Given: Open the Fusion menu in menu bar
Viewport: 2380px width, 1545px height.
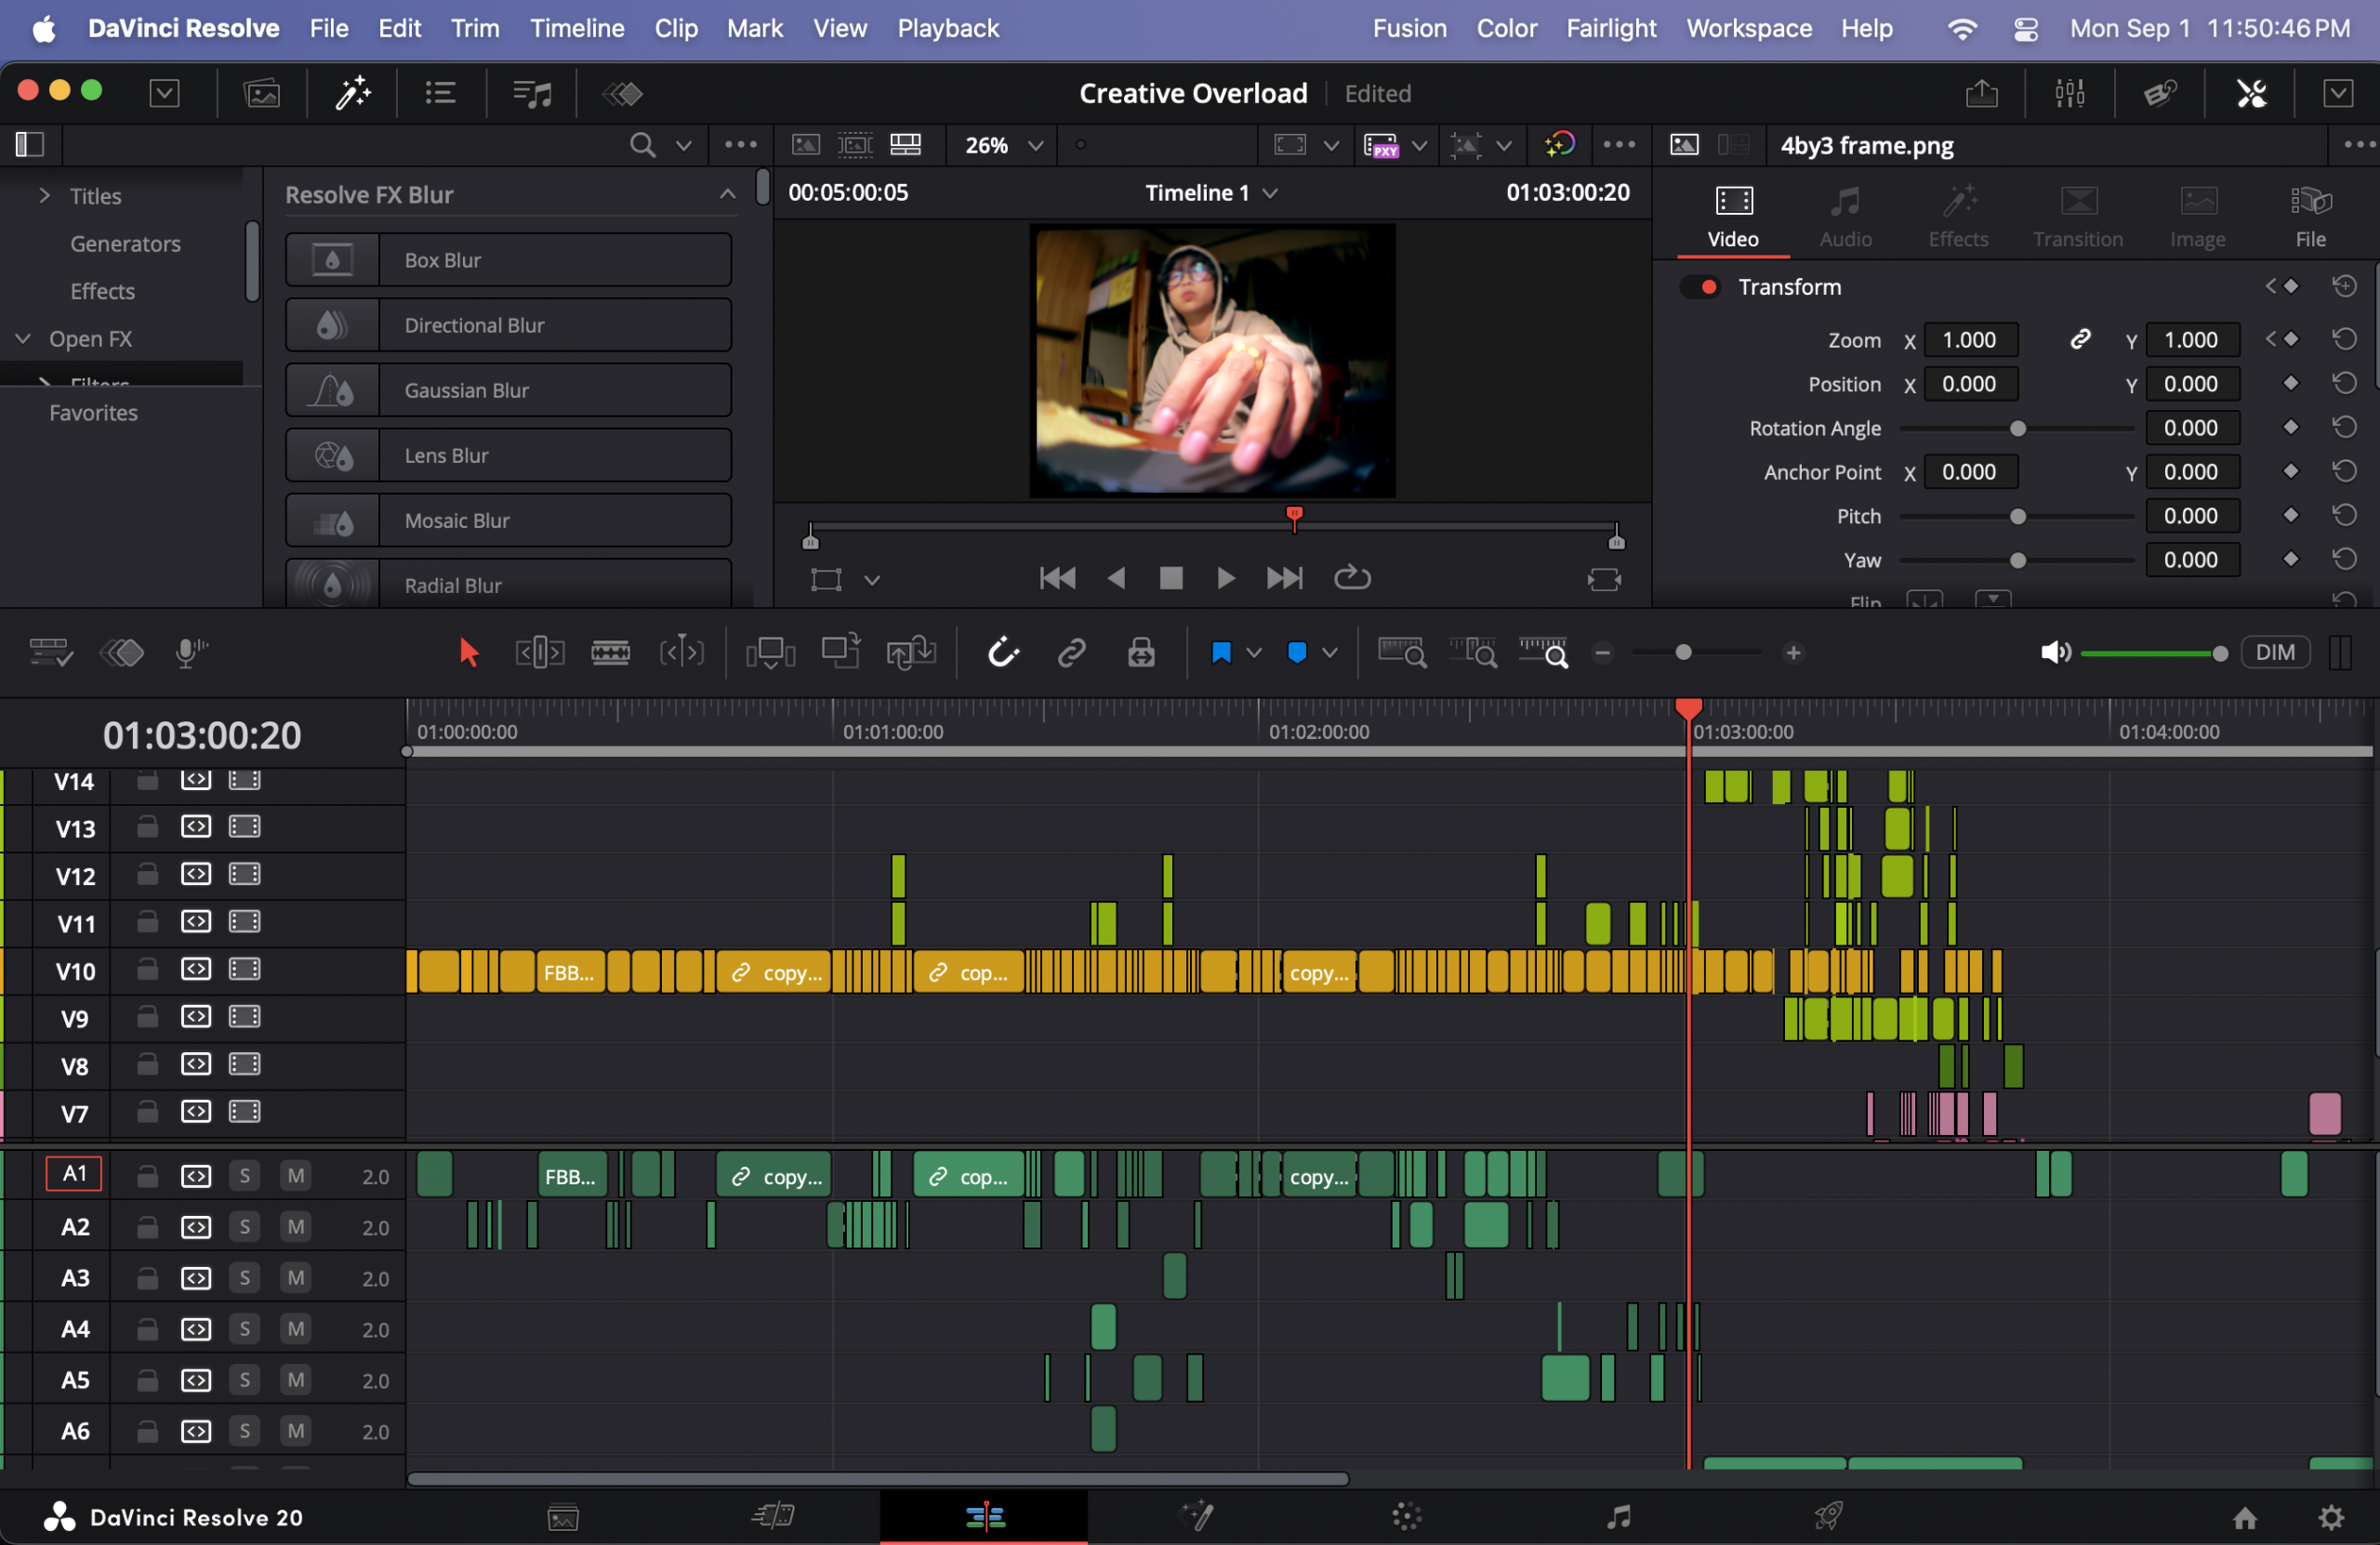Looking at the screenshot, I should coord(1409,28).
